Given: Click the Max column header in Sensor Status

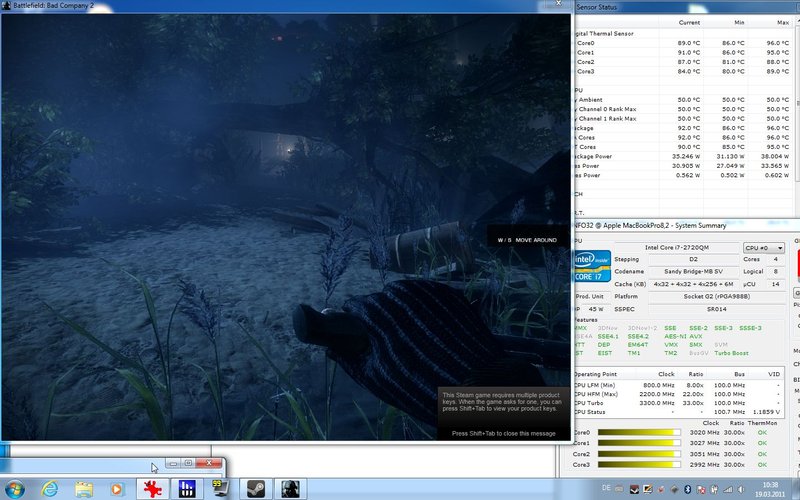Looking at the screenshot, I should click(x=770, y=22).
